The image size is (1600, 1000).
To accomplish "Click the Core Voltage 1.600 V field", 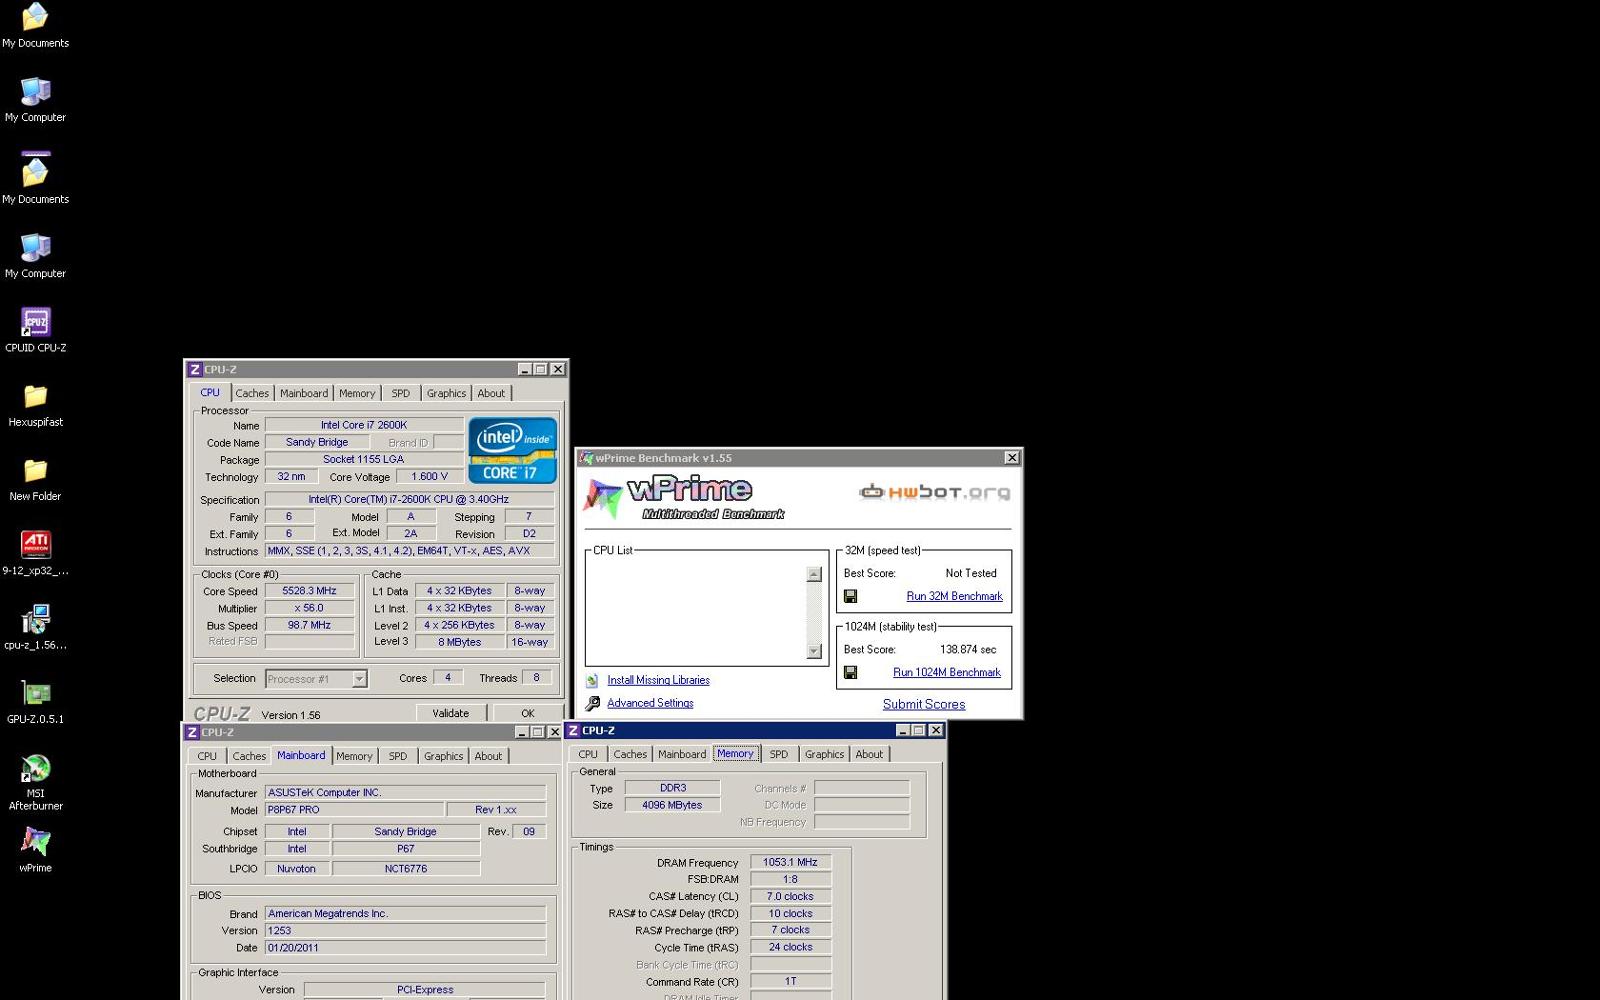I will (x=430, y=477).
